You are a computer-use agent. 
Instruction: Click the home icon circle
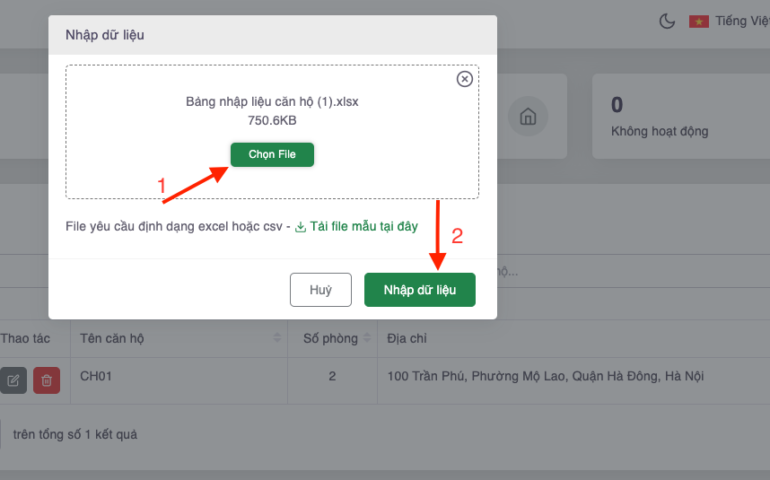[x=528, y=117]
